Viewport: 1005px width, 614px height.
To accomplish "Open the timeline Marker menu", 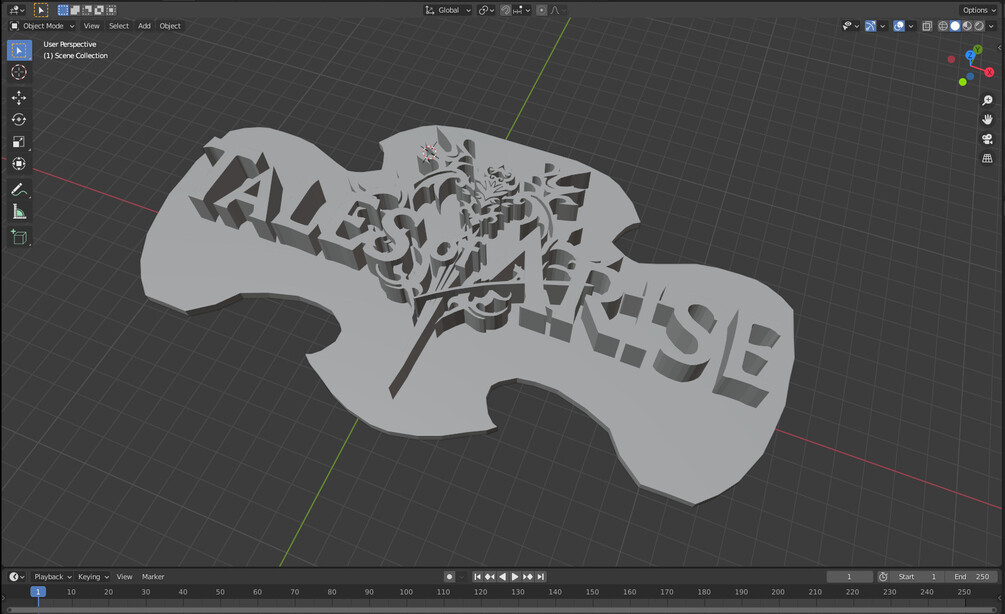I will point(153,577).
